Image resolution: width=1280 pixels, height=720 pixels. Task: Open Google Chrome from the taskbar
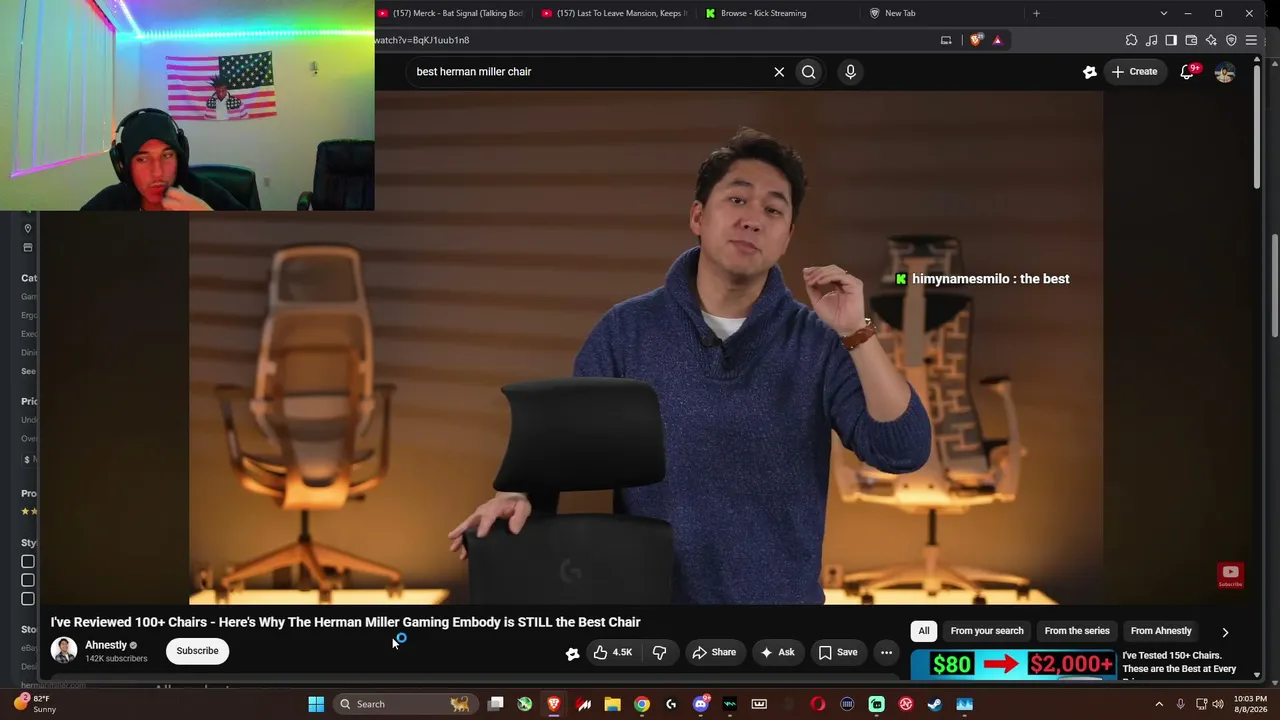click(642, 704)
